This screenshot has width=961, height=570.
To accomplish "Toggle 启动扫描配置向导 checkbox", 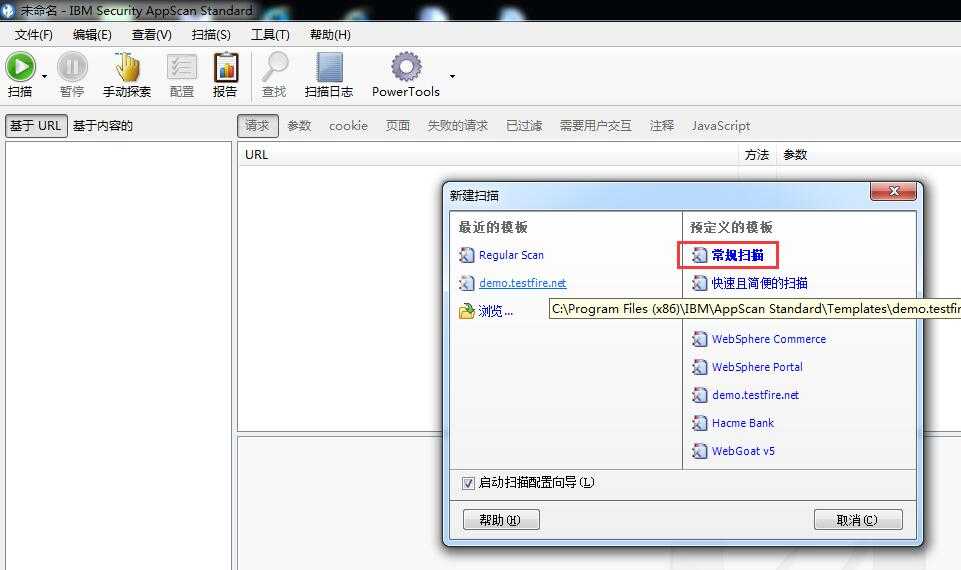I will click(468, 483).
